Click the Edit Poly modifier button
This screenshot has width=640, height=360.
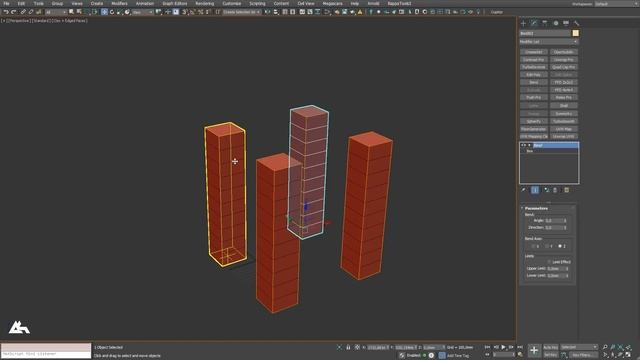coord(534,75)
